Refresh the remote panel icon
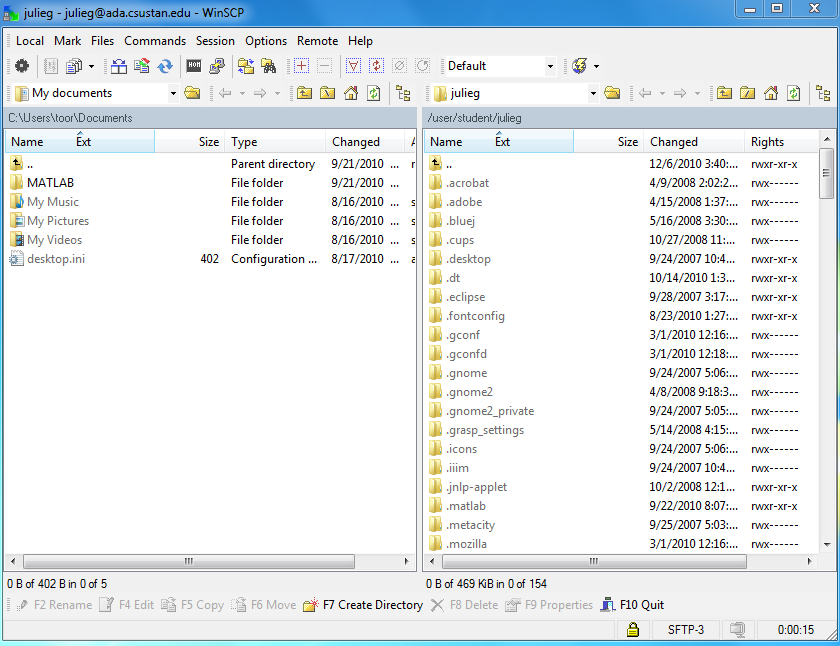This screenshot has height=646, width=840. tap(794, 93)
